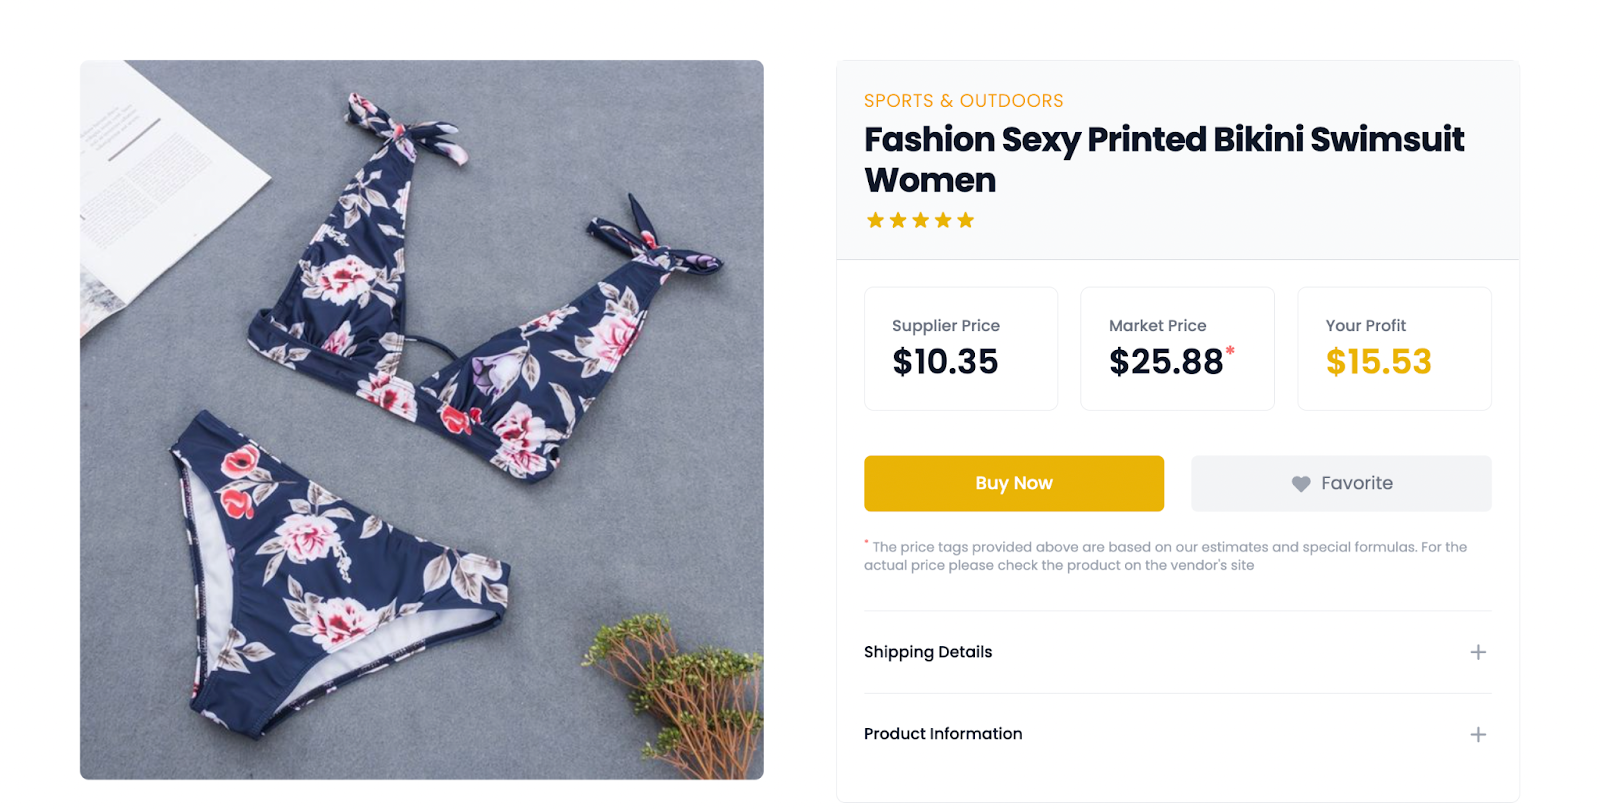Click the red asterisk next to $25.88
Image resolution: width=1600 pixels, height=810 pixels.
tap(1230, 350)
